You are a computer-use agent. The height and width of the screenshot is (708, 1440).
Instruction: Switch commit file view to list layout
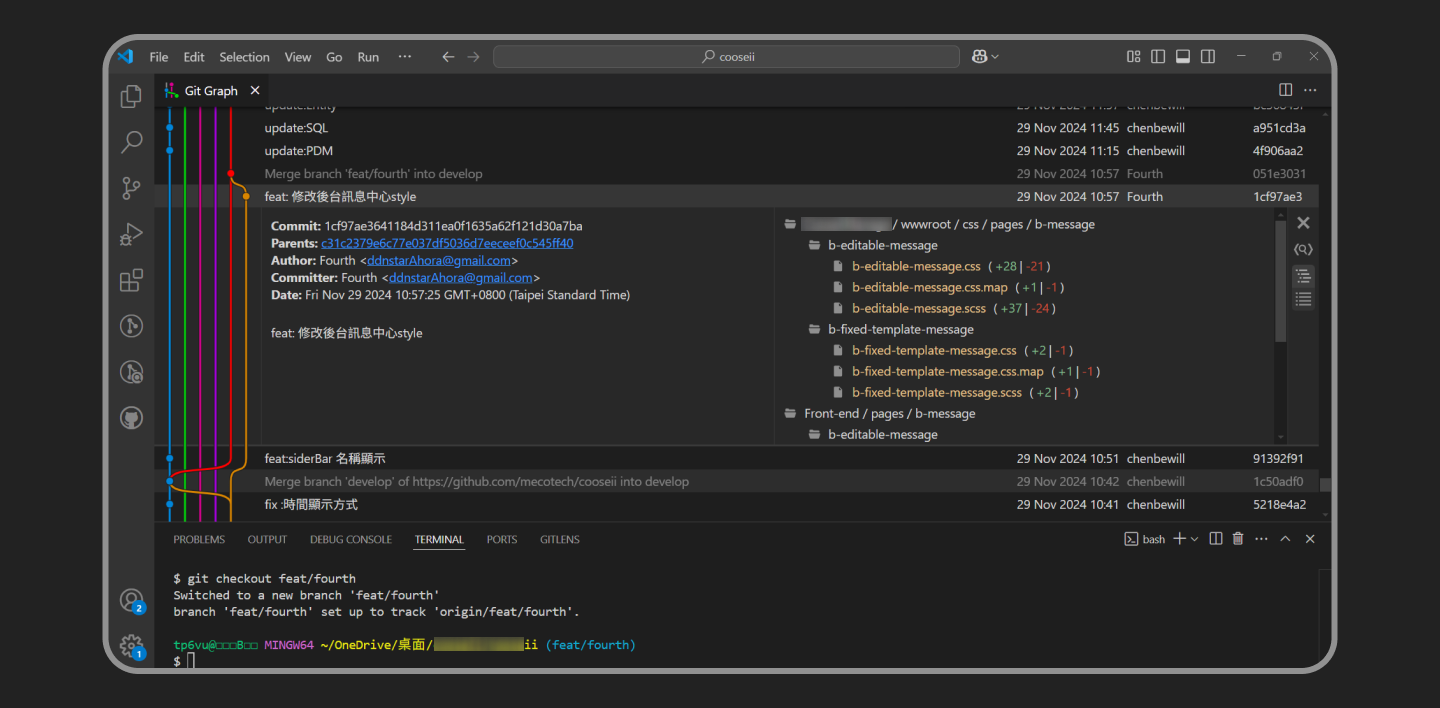click(x=1303, y=298)
